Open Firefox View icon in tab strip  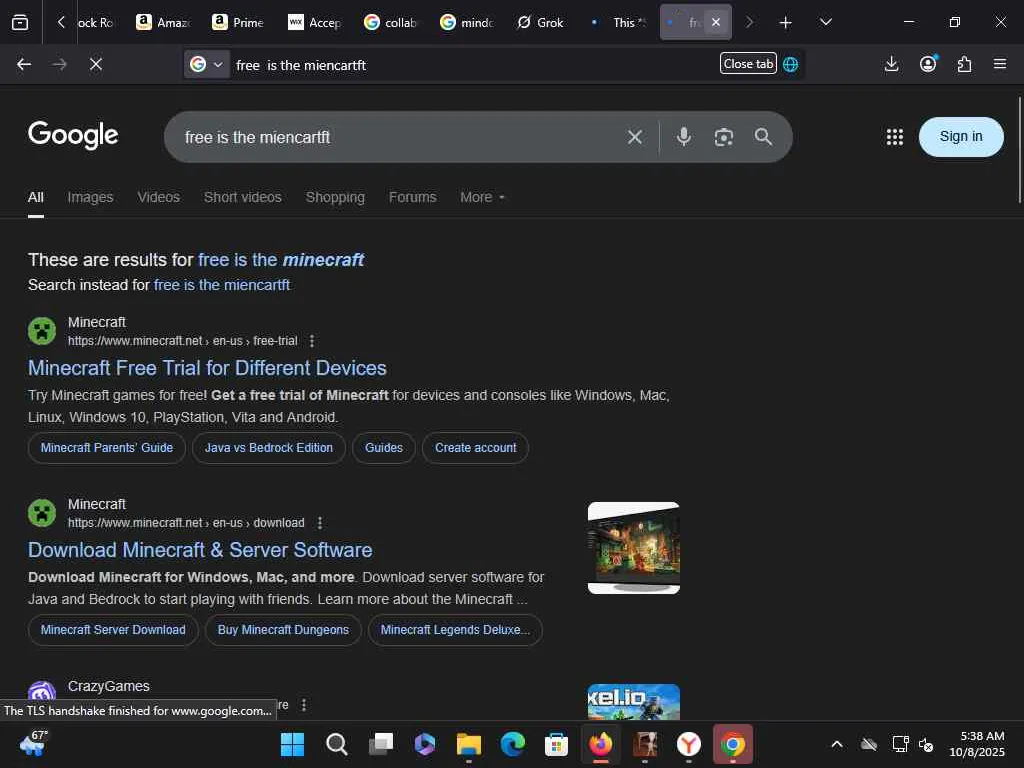click(20, 23)
